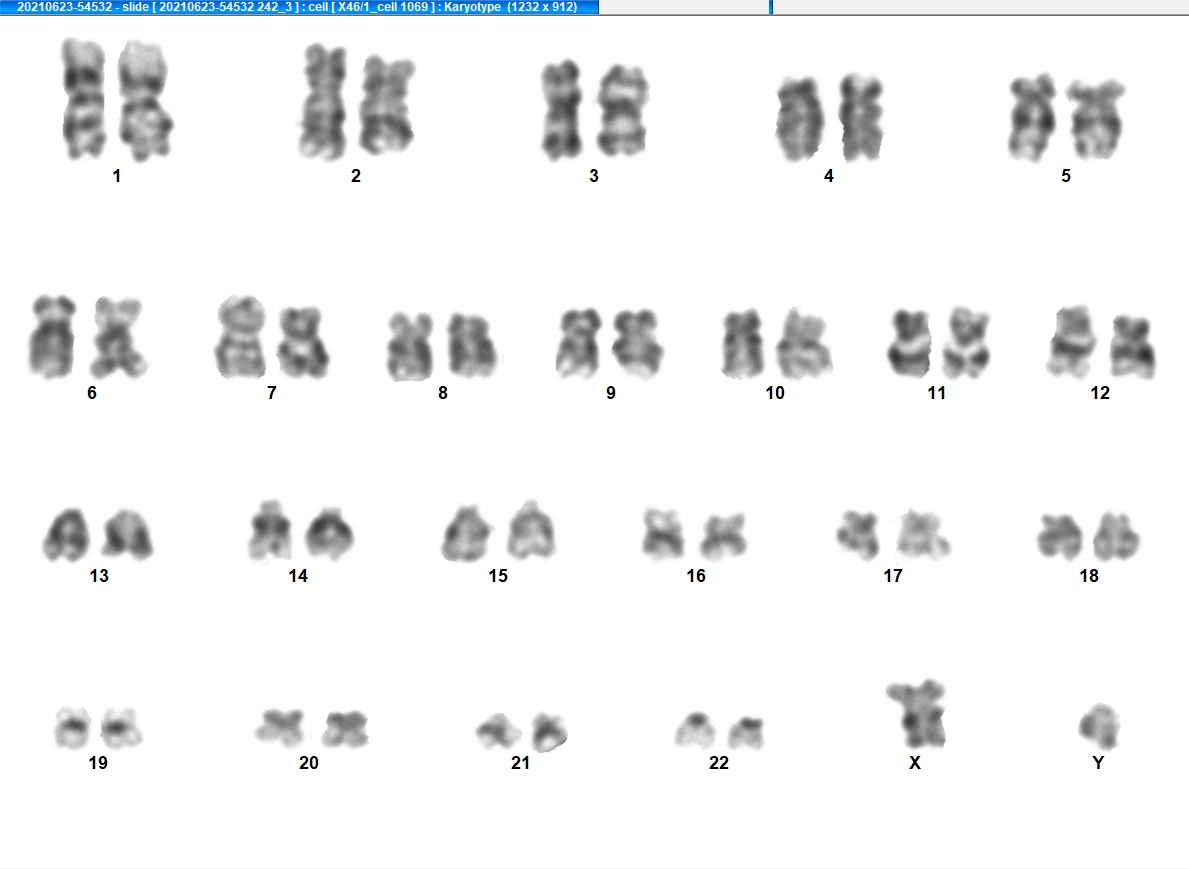Click the "12" chromosome label
1189x869 pixels.
tap(1100, 393)
